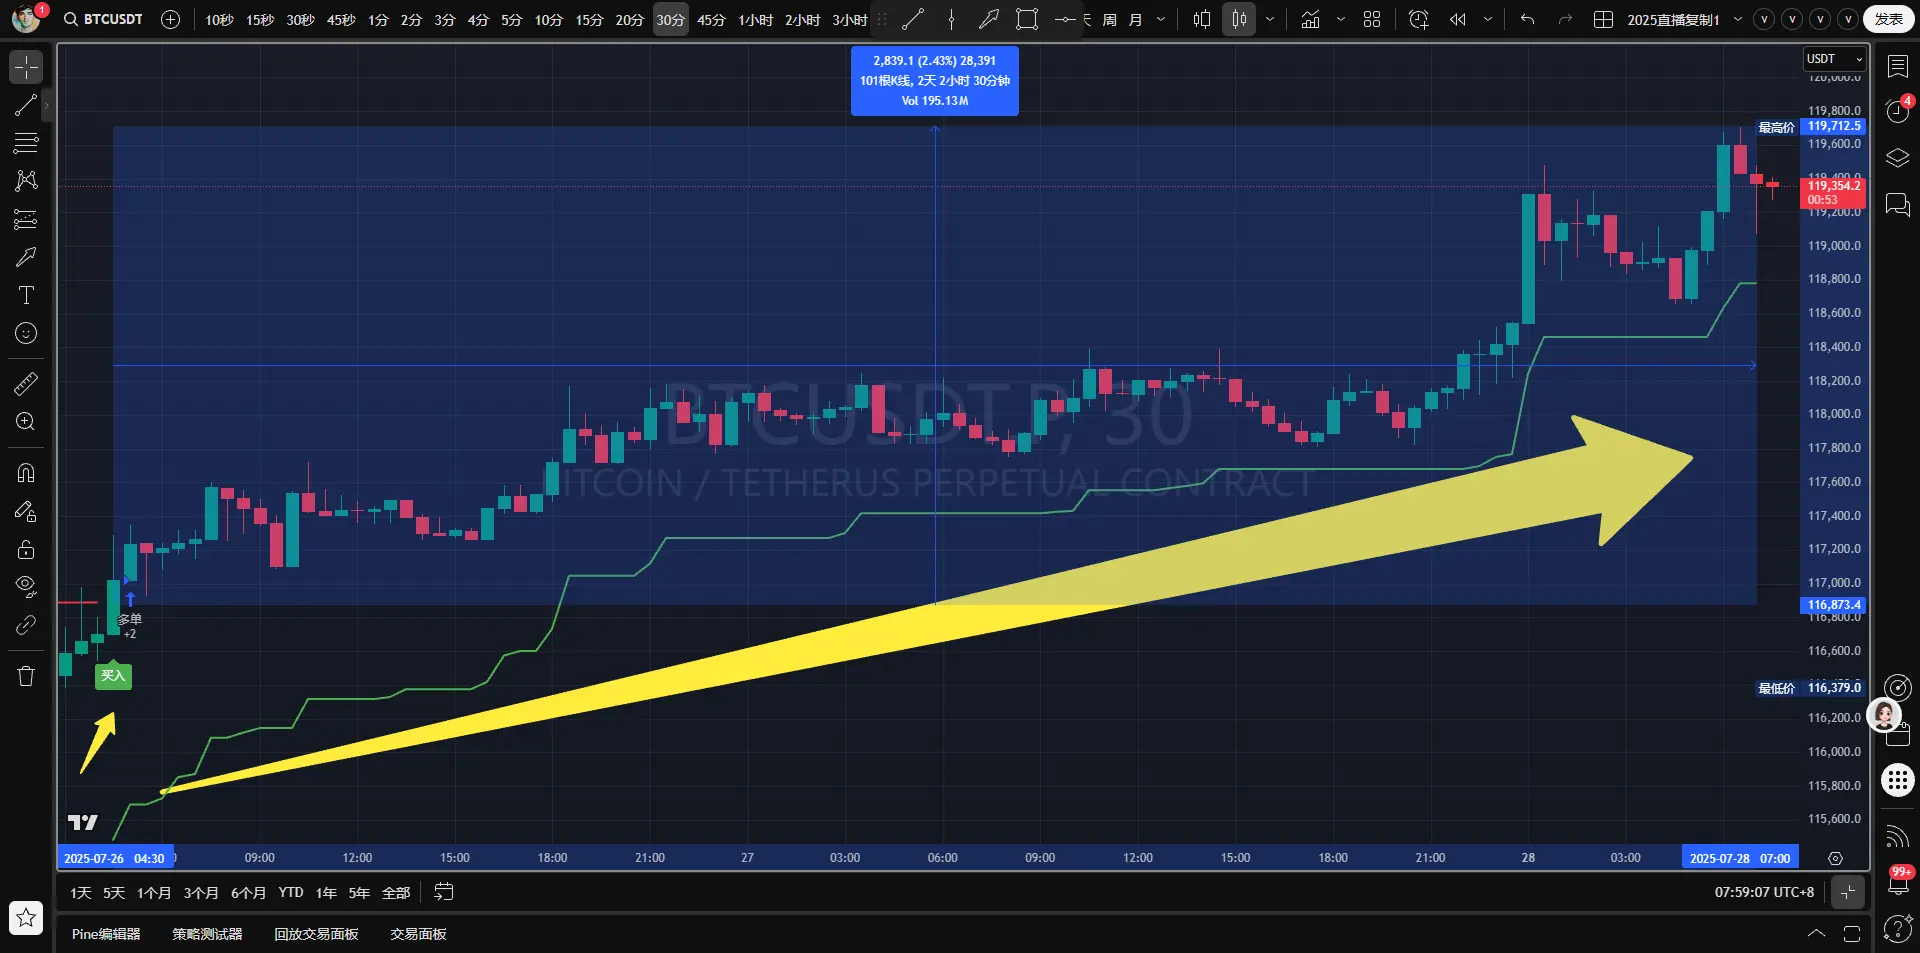Viewport: 1920px width, 953px height.
Task: Add a compare symbol with plus icon
Action: [x=171, y=19]
